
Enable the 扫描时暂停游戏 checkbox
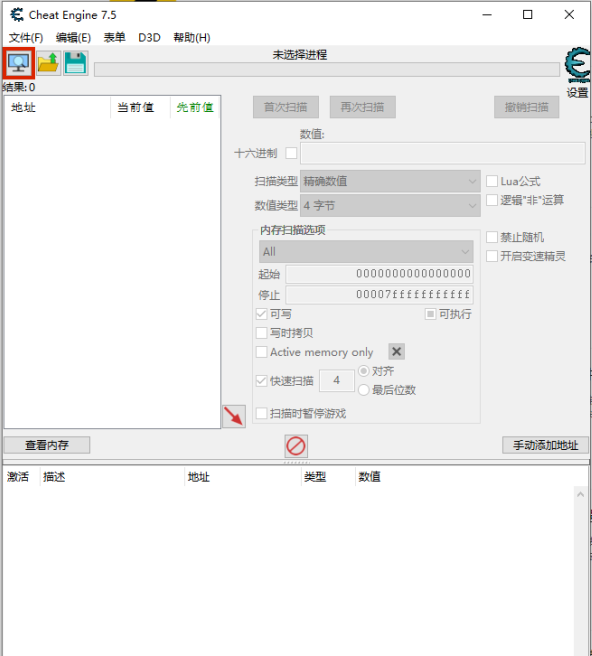click(261, 413)
